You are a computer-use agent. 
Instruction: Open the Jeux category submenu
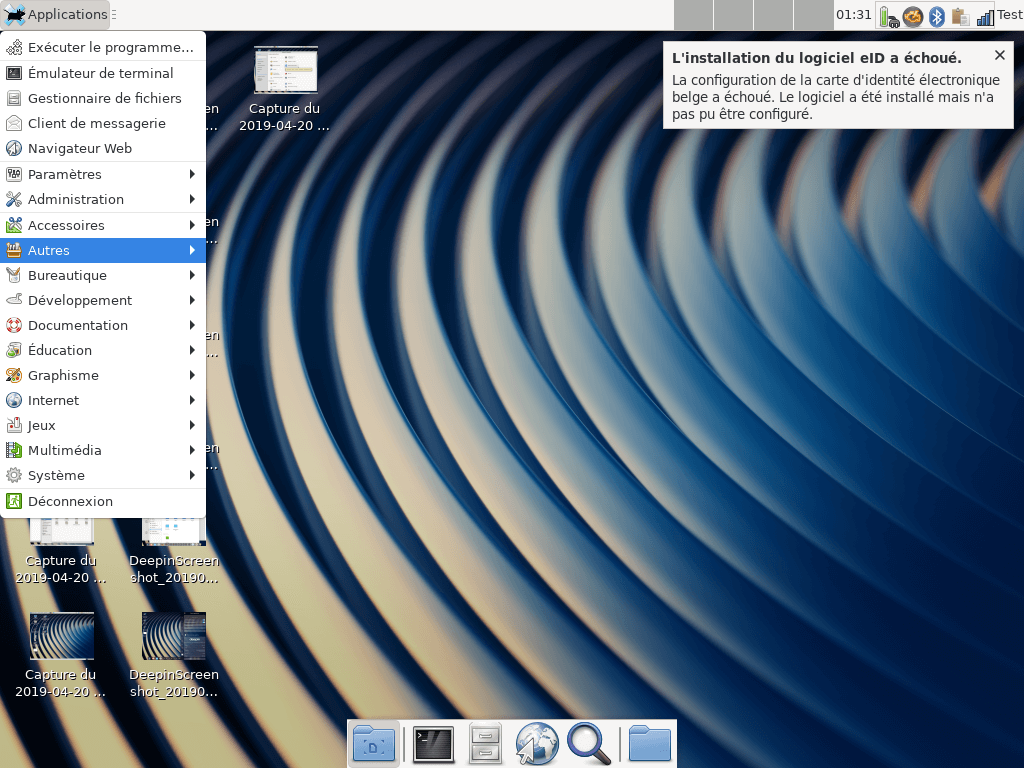point(103,425)
